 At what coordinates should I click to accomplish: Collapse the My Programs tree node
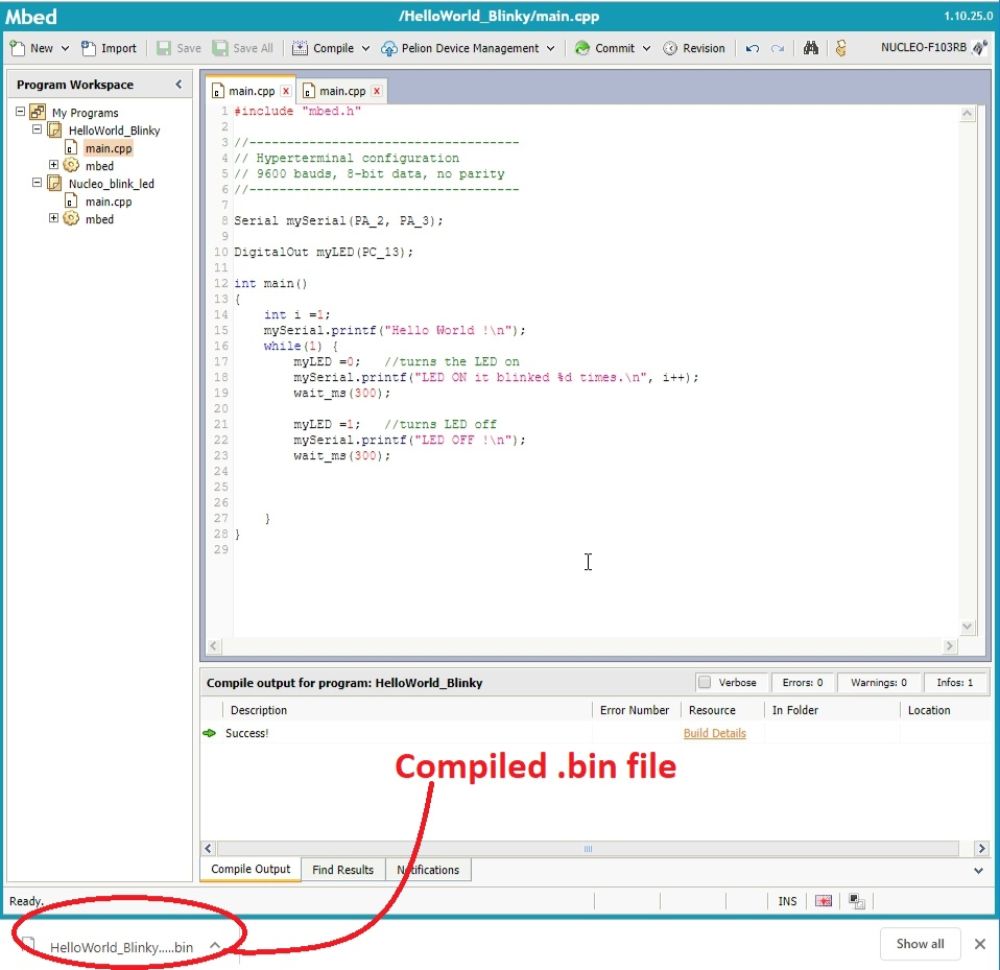(x=20, y=112)
